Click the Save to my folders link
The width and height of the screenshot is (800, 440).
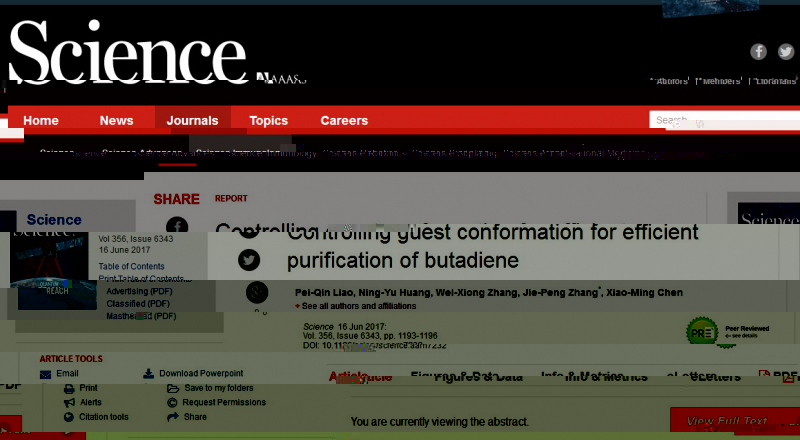(x=219, y=388)
